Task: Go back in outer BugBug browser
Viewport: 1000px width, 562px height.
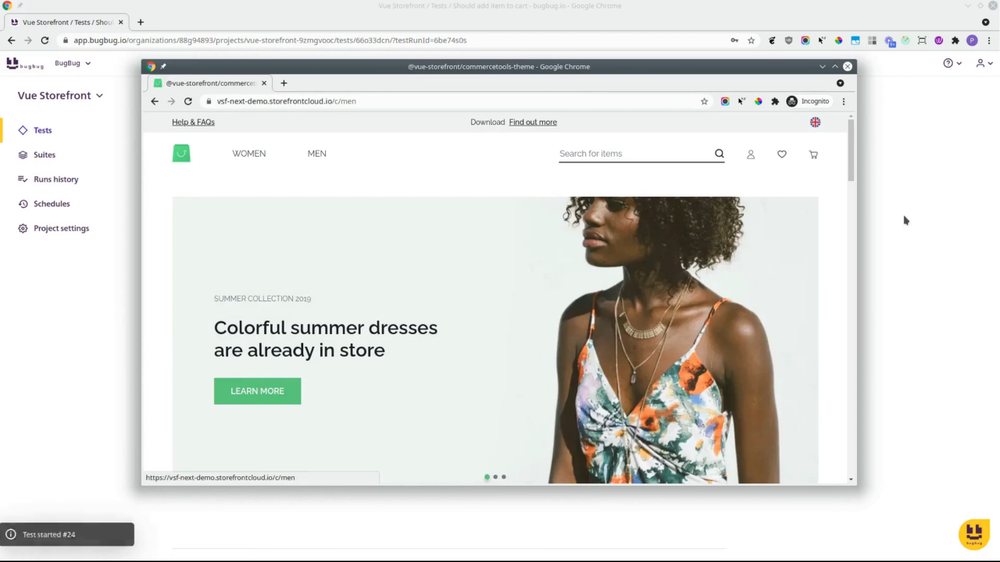Action: (x=11, y=40)
